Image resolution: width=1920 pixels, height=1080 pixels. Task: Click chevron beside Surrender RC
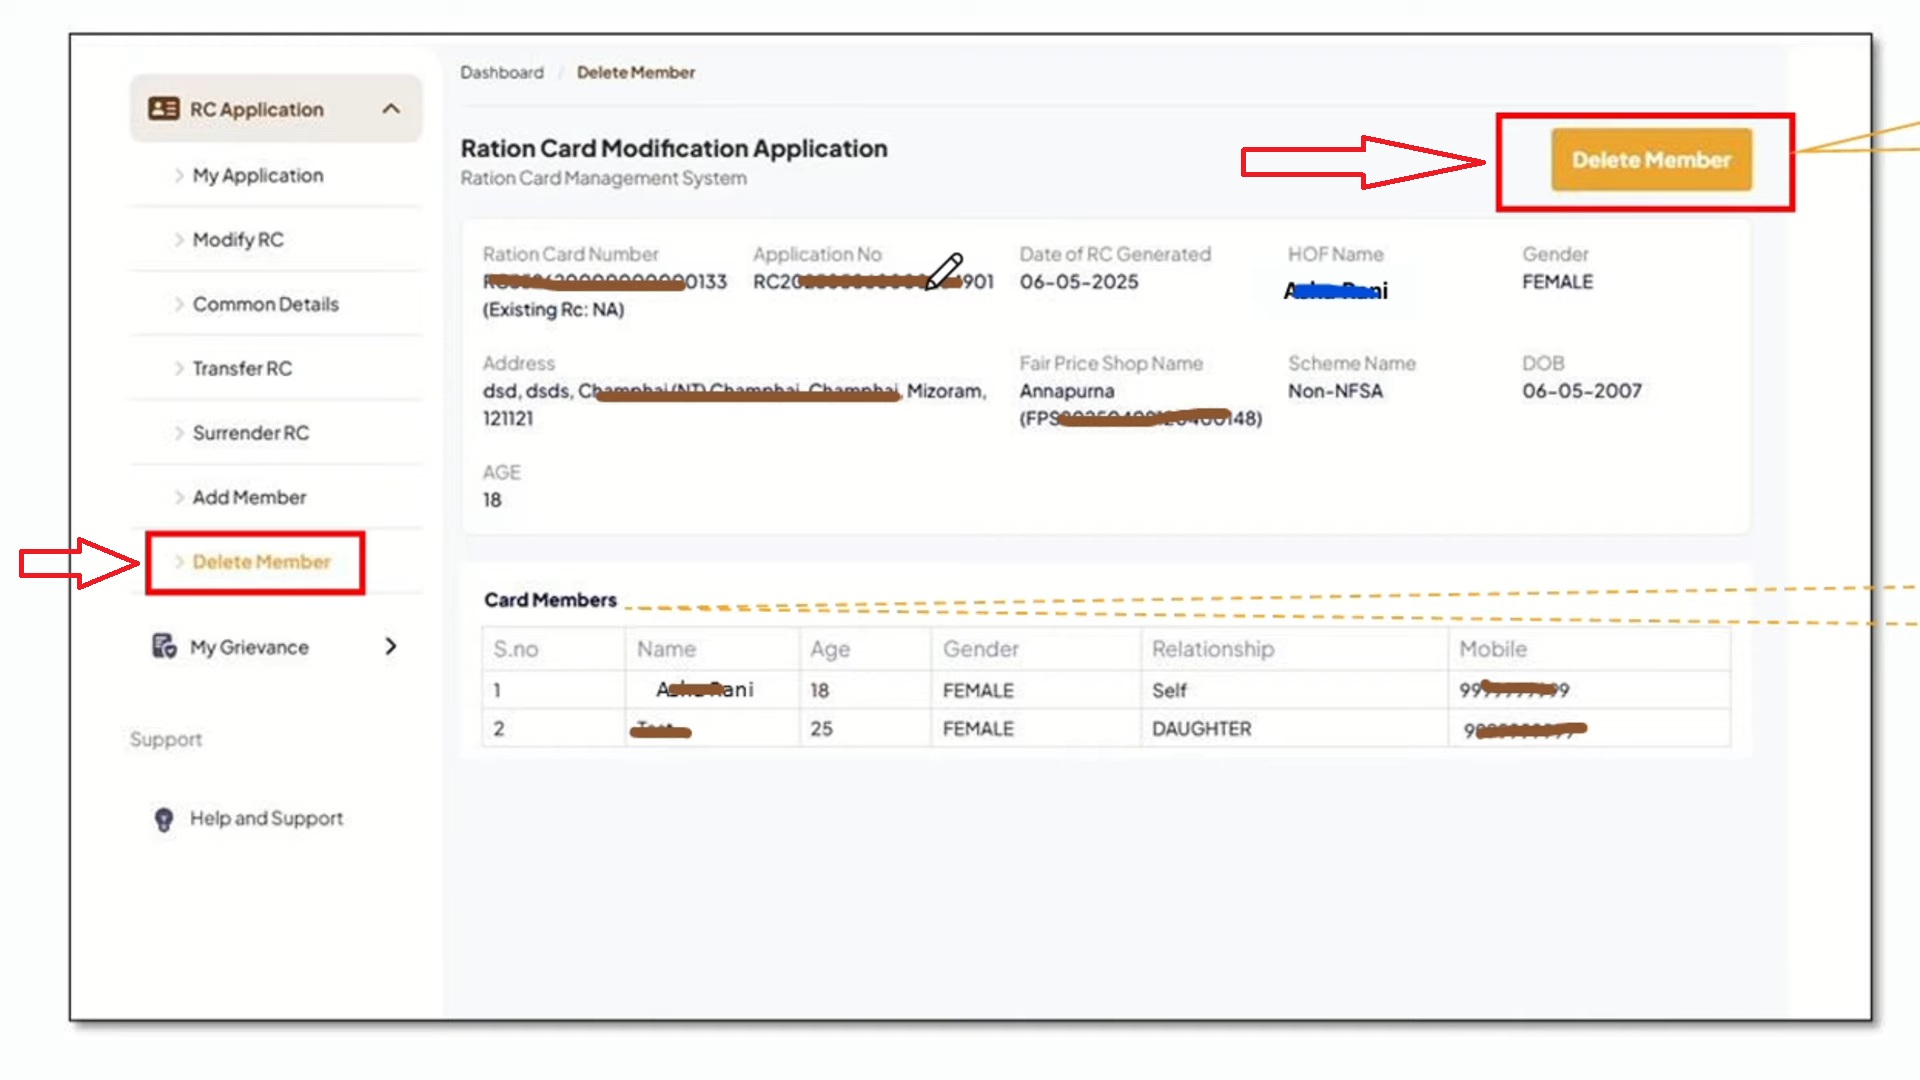click(179, 433)
